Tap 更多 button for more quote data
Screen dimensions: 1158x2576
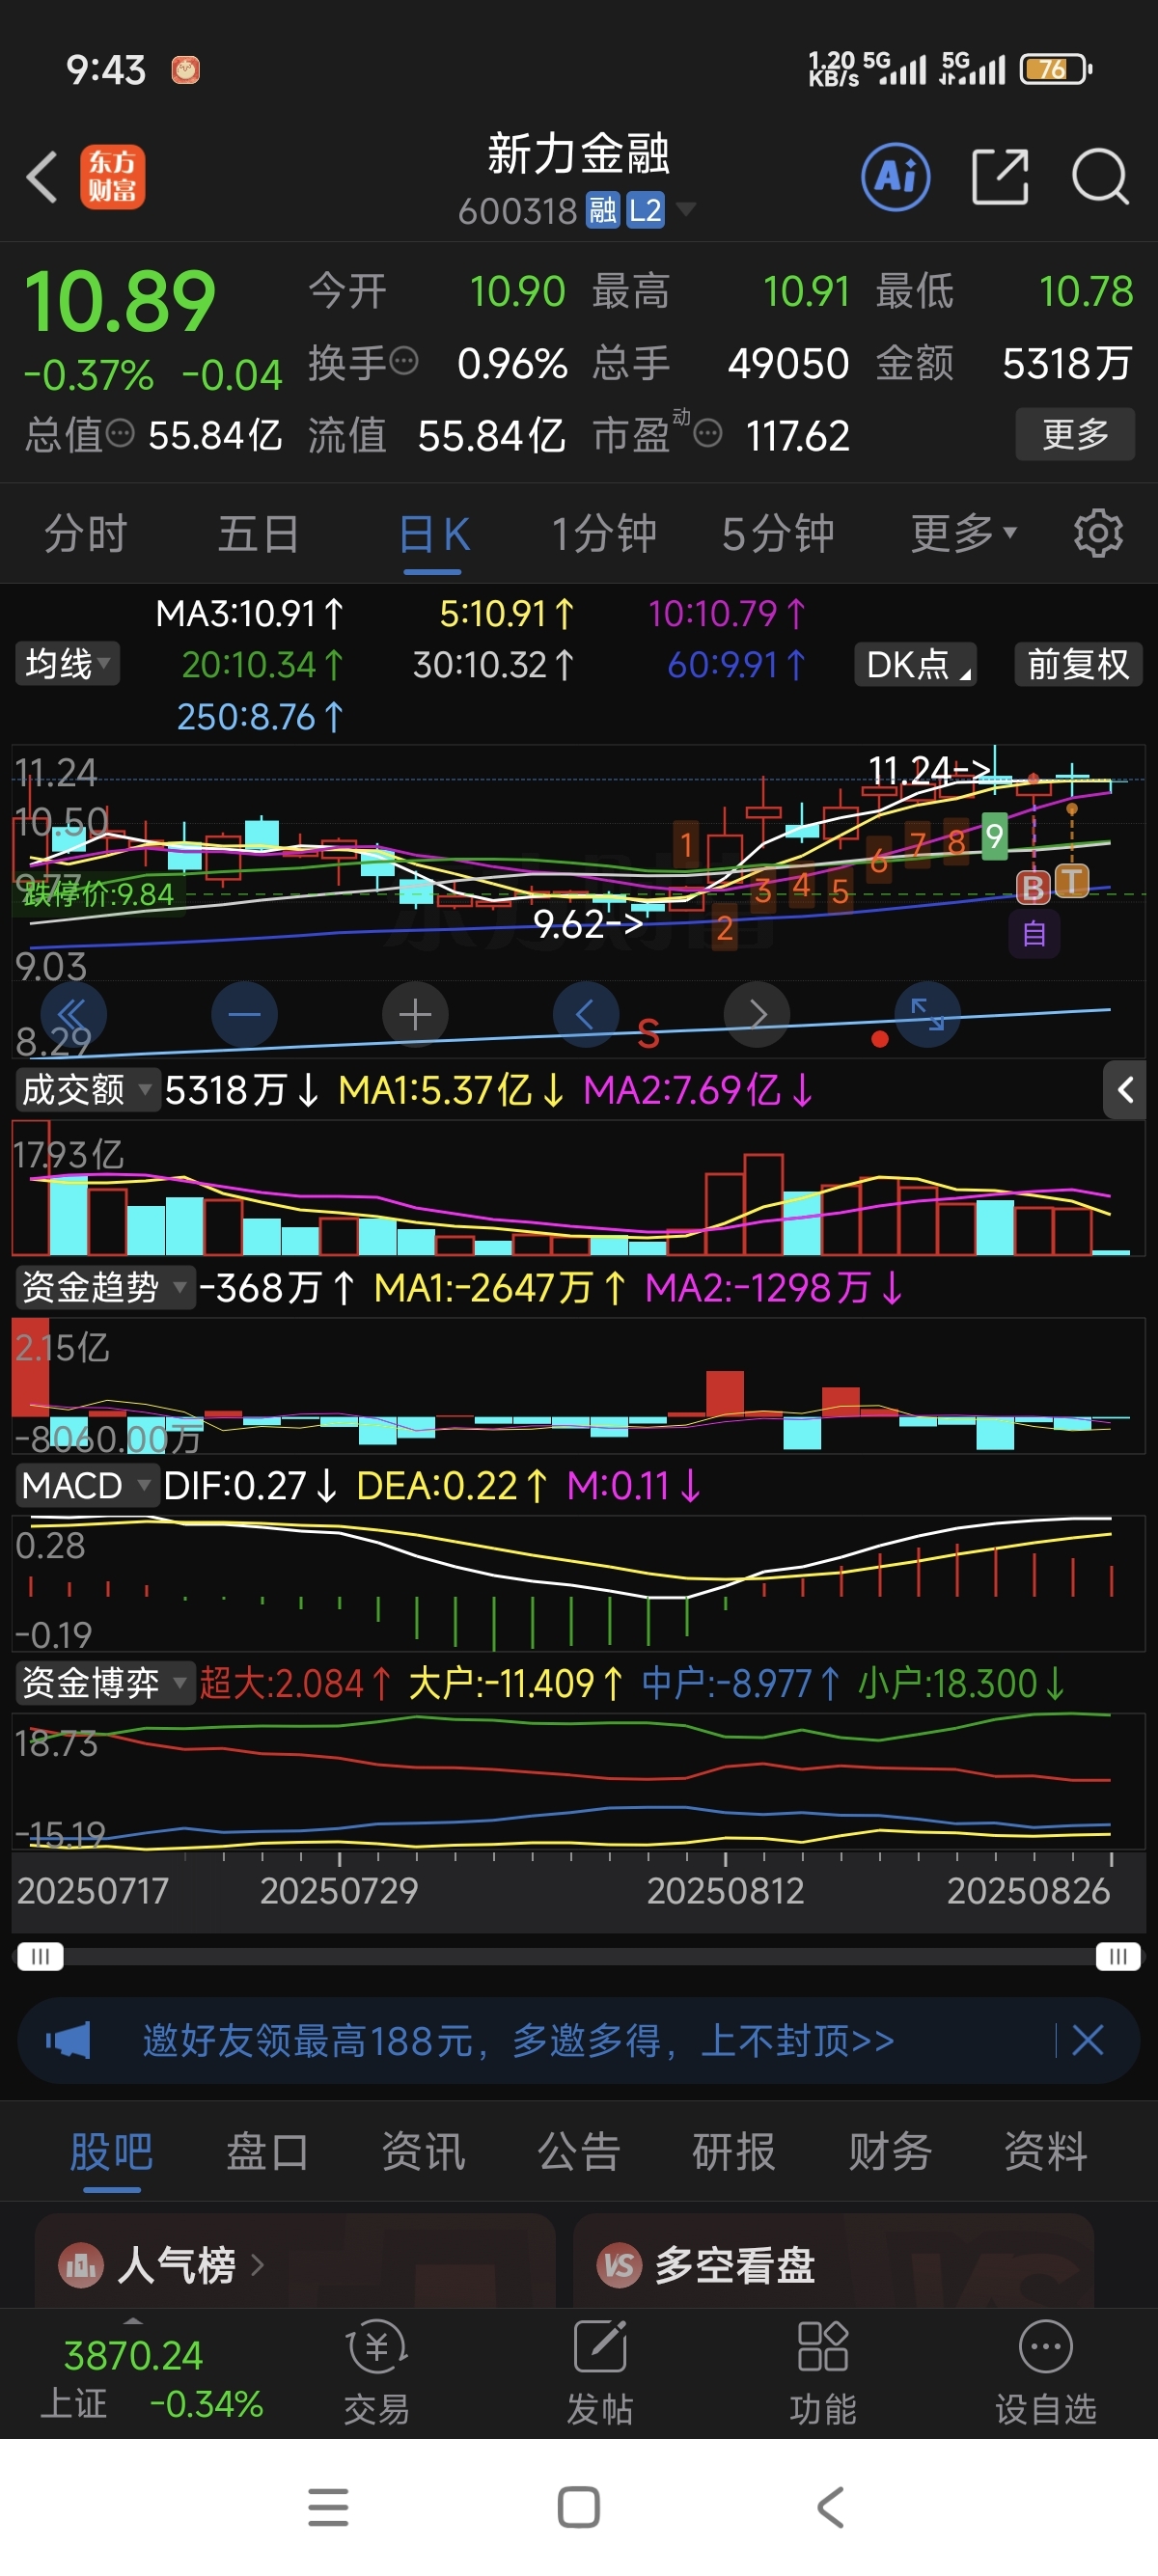[x=1075, y=434]
